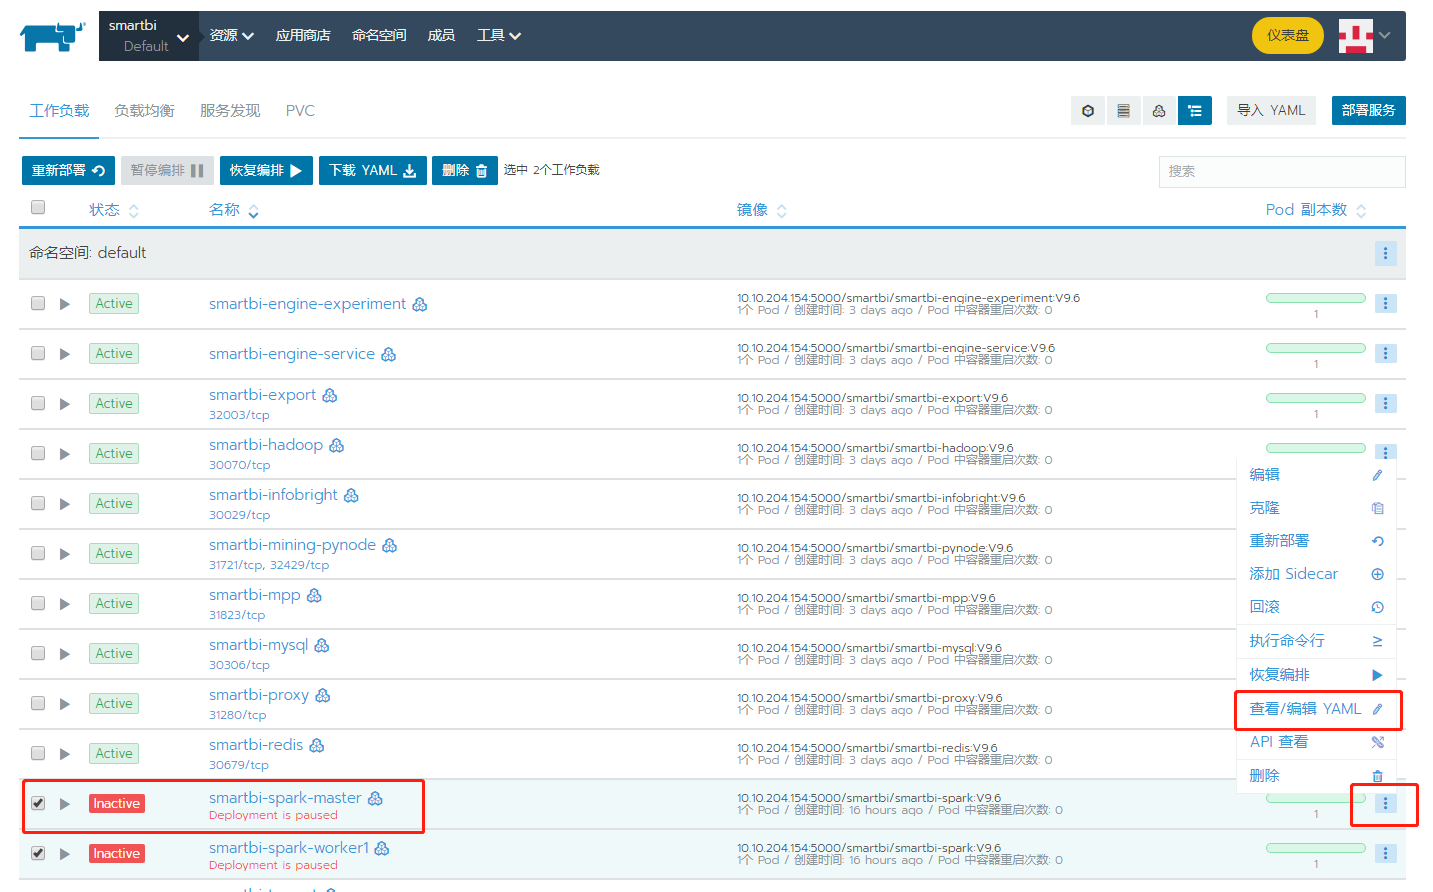This screenshot has height=892, width=1433.
Task: Click the 导入 YAML button
Action: [1271, 111]
